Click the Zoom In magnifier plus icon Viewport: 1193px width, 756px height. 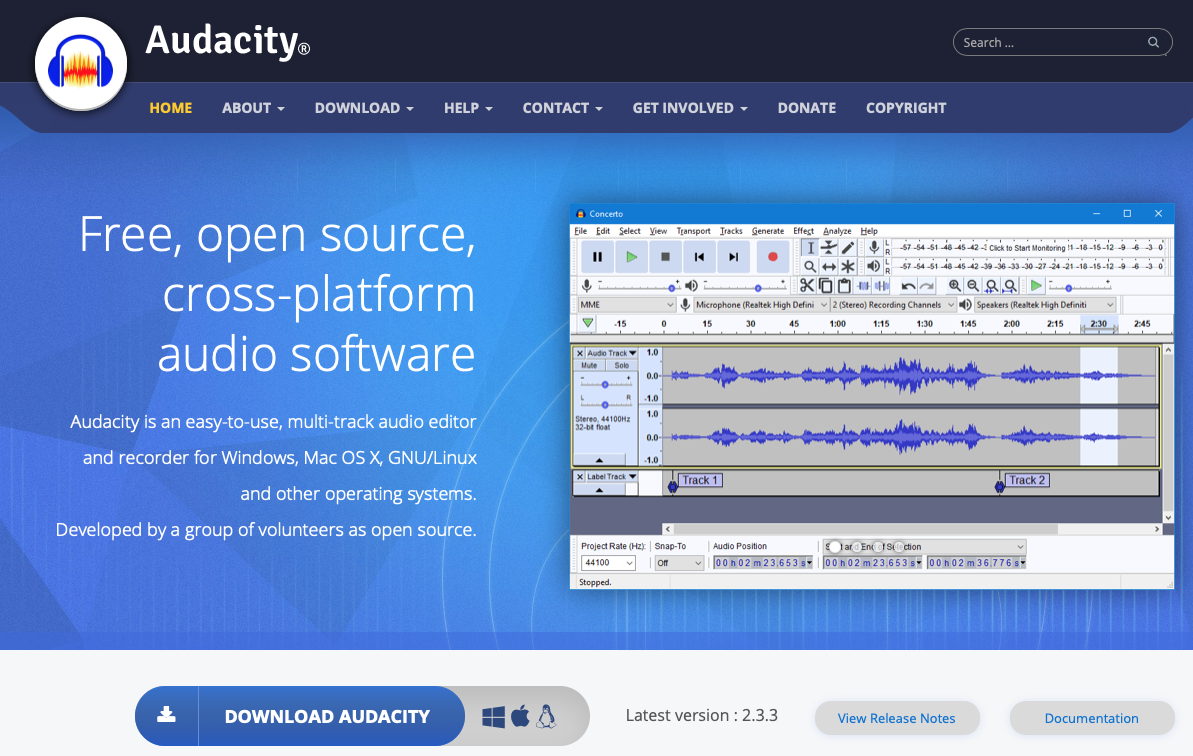[954, 286]
